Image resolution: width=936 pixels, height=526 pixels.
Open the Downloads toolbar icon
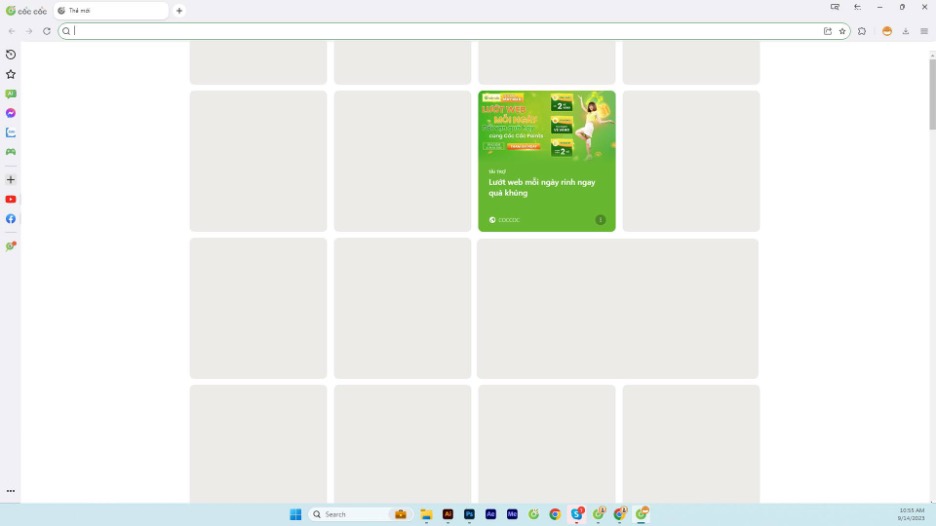tap(906, 31)
